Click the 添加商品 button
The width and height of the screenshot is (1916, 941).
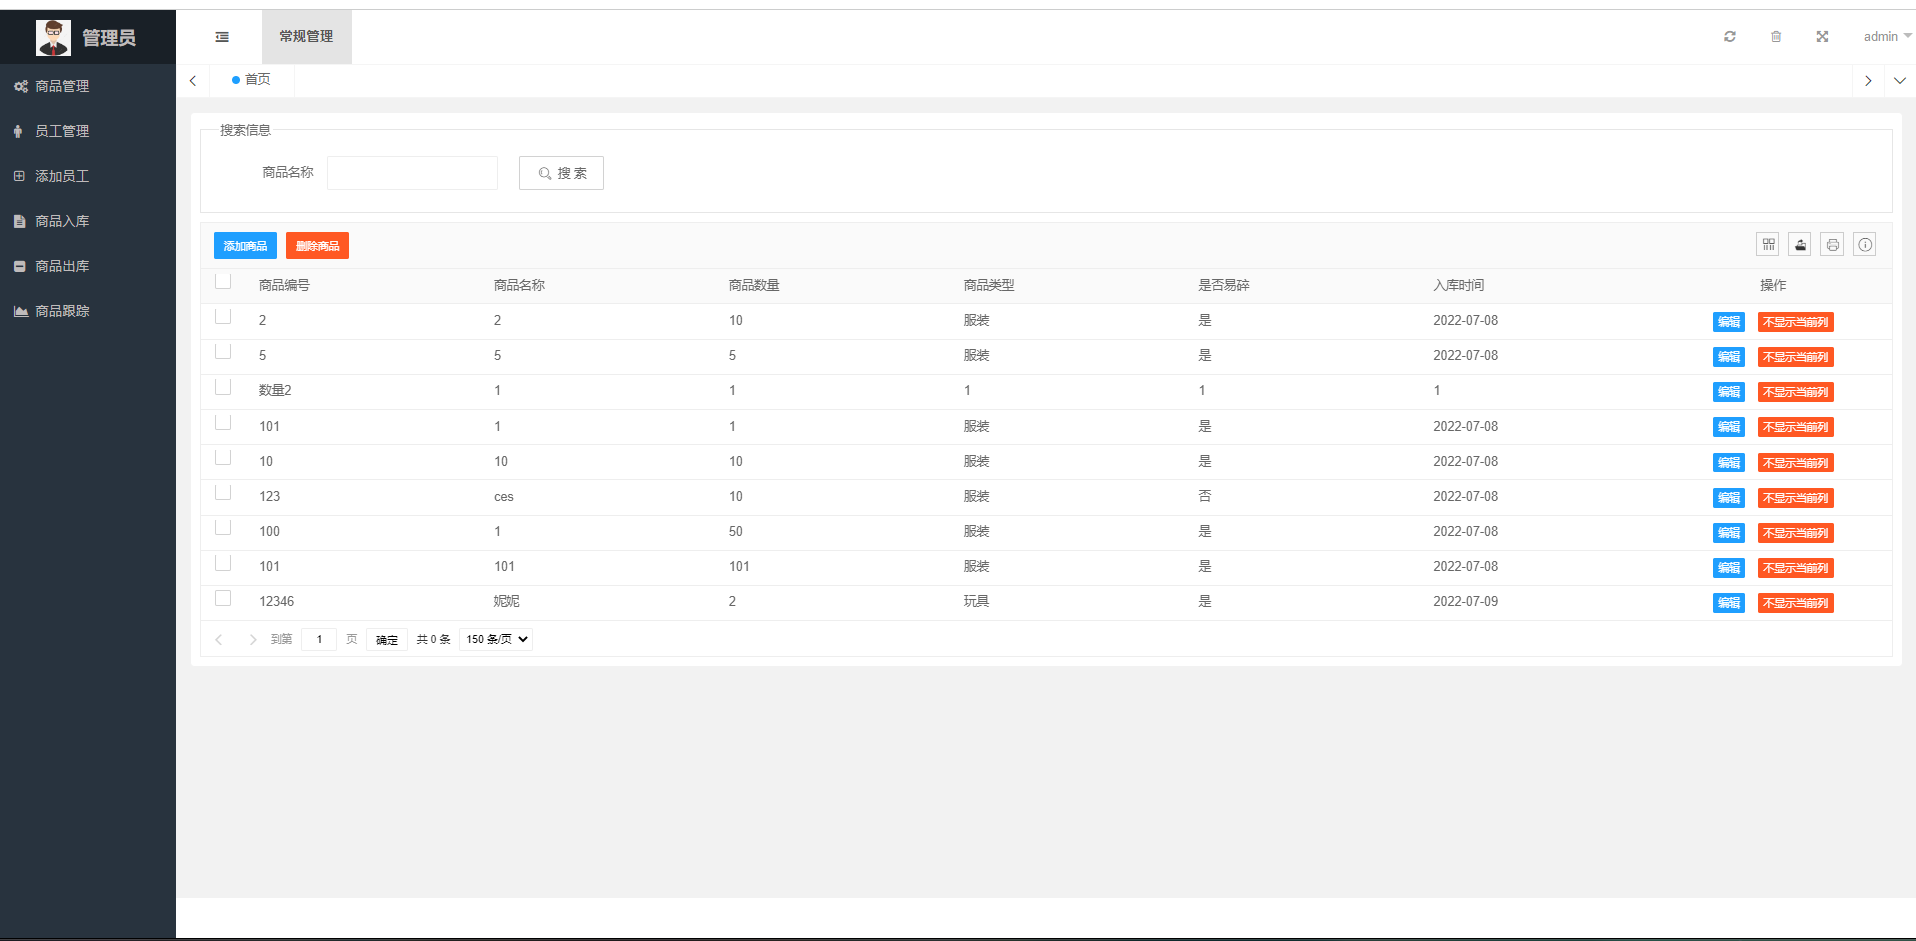245,246
